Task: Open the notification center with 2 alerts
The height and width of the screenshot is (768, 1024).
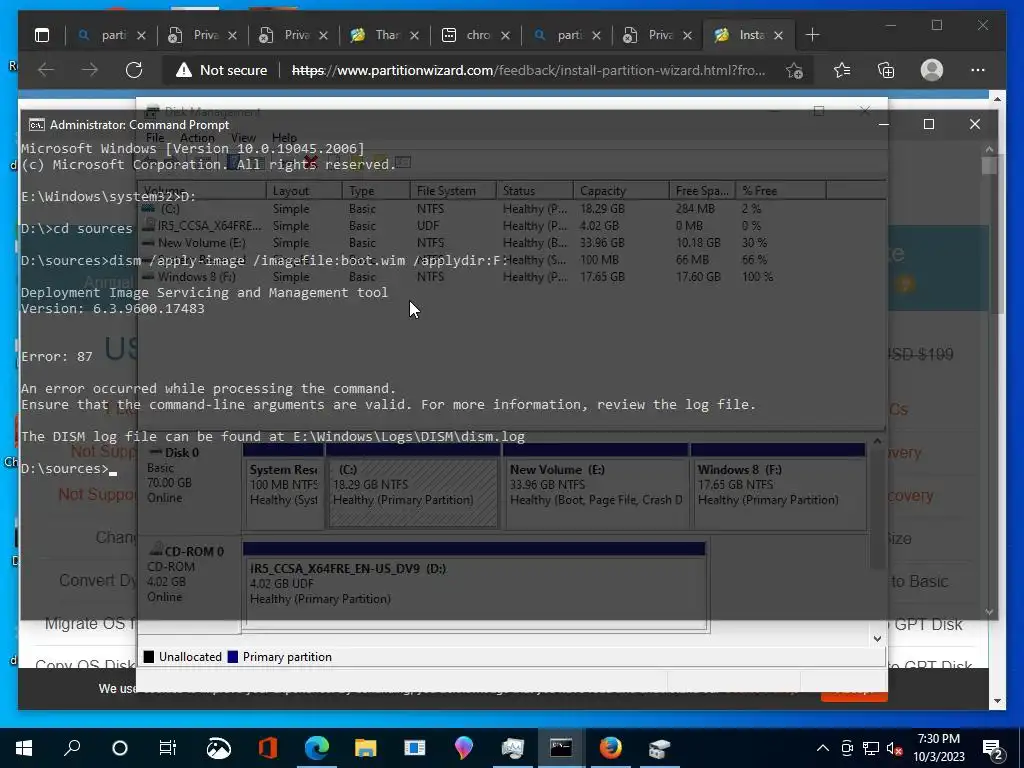Action: (992, 748)
